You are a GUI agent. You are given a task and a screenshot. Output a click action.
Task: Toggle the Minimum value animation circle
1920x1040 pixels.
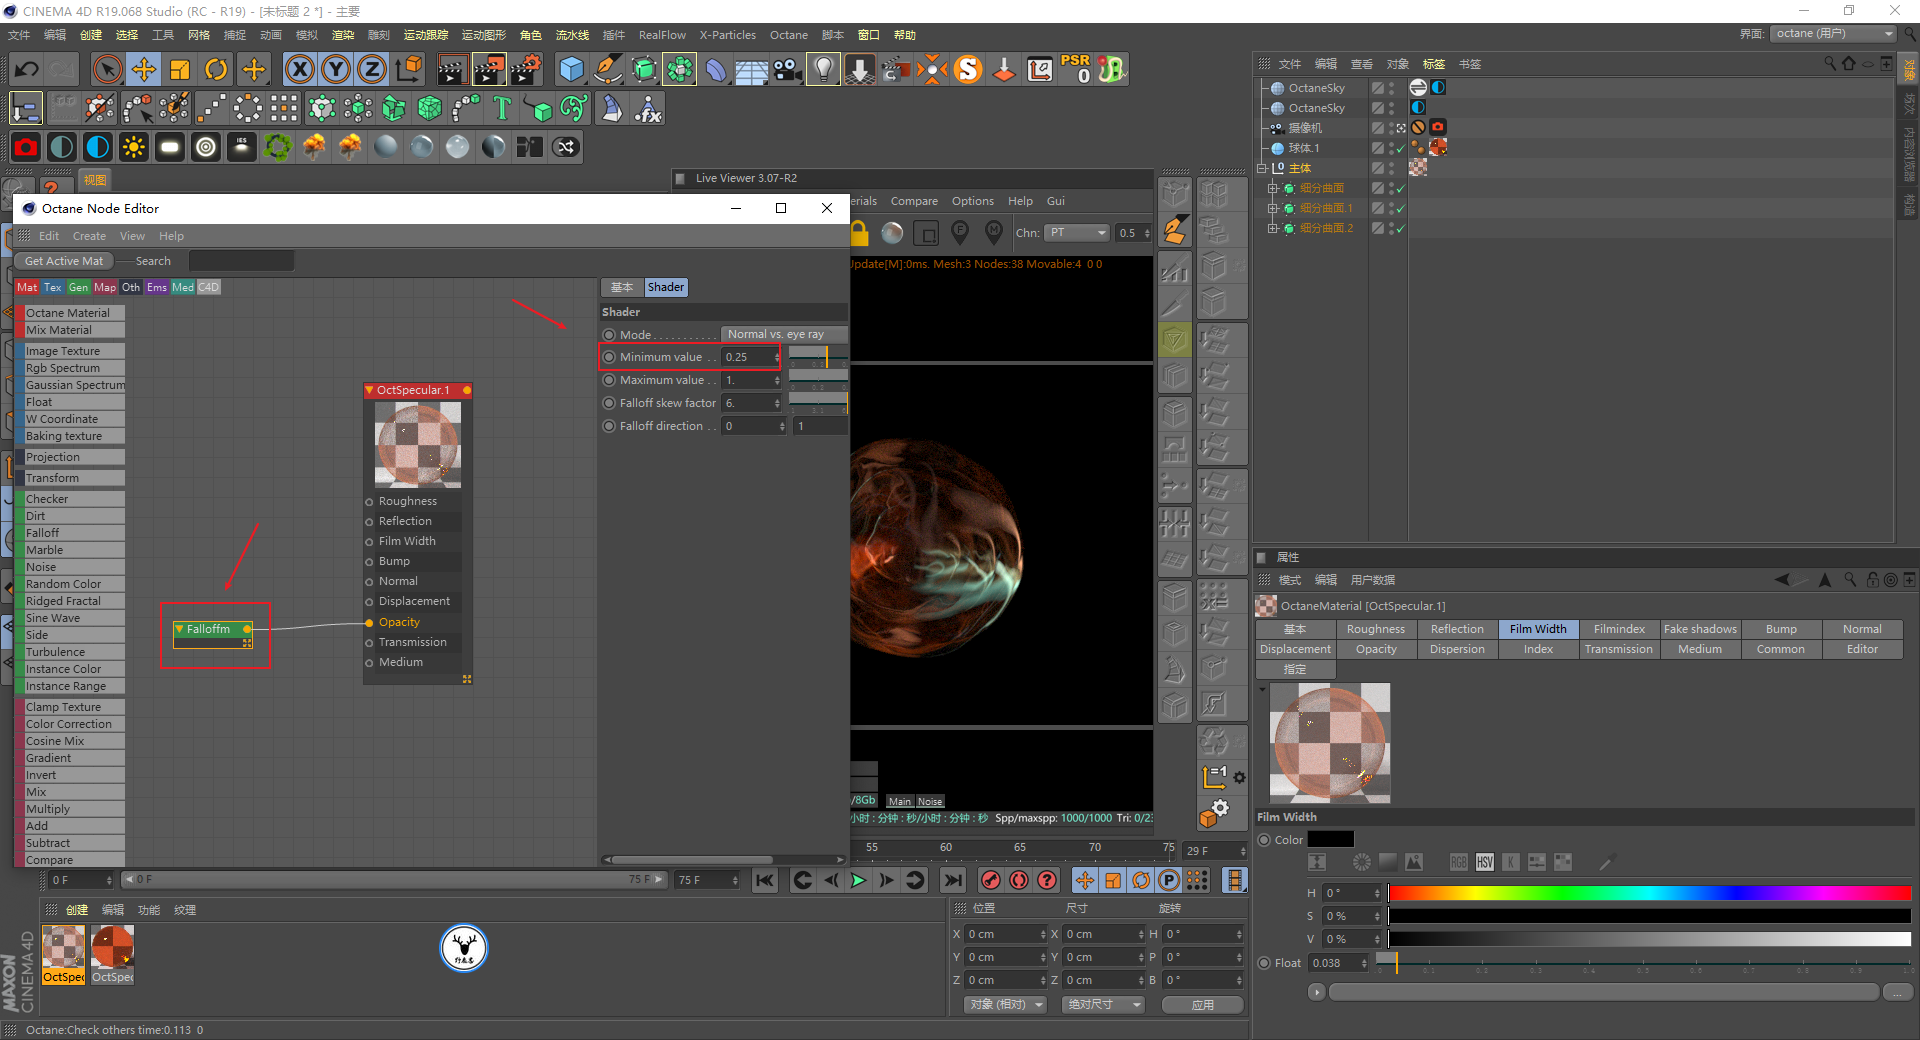609,357
